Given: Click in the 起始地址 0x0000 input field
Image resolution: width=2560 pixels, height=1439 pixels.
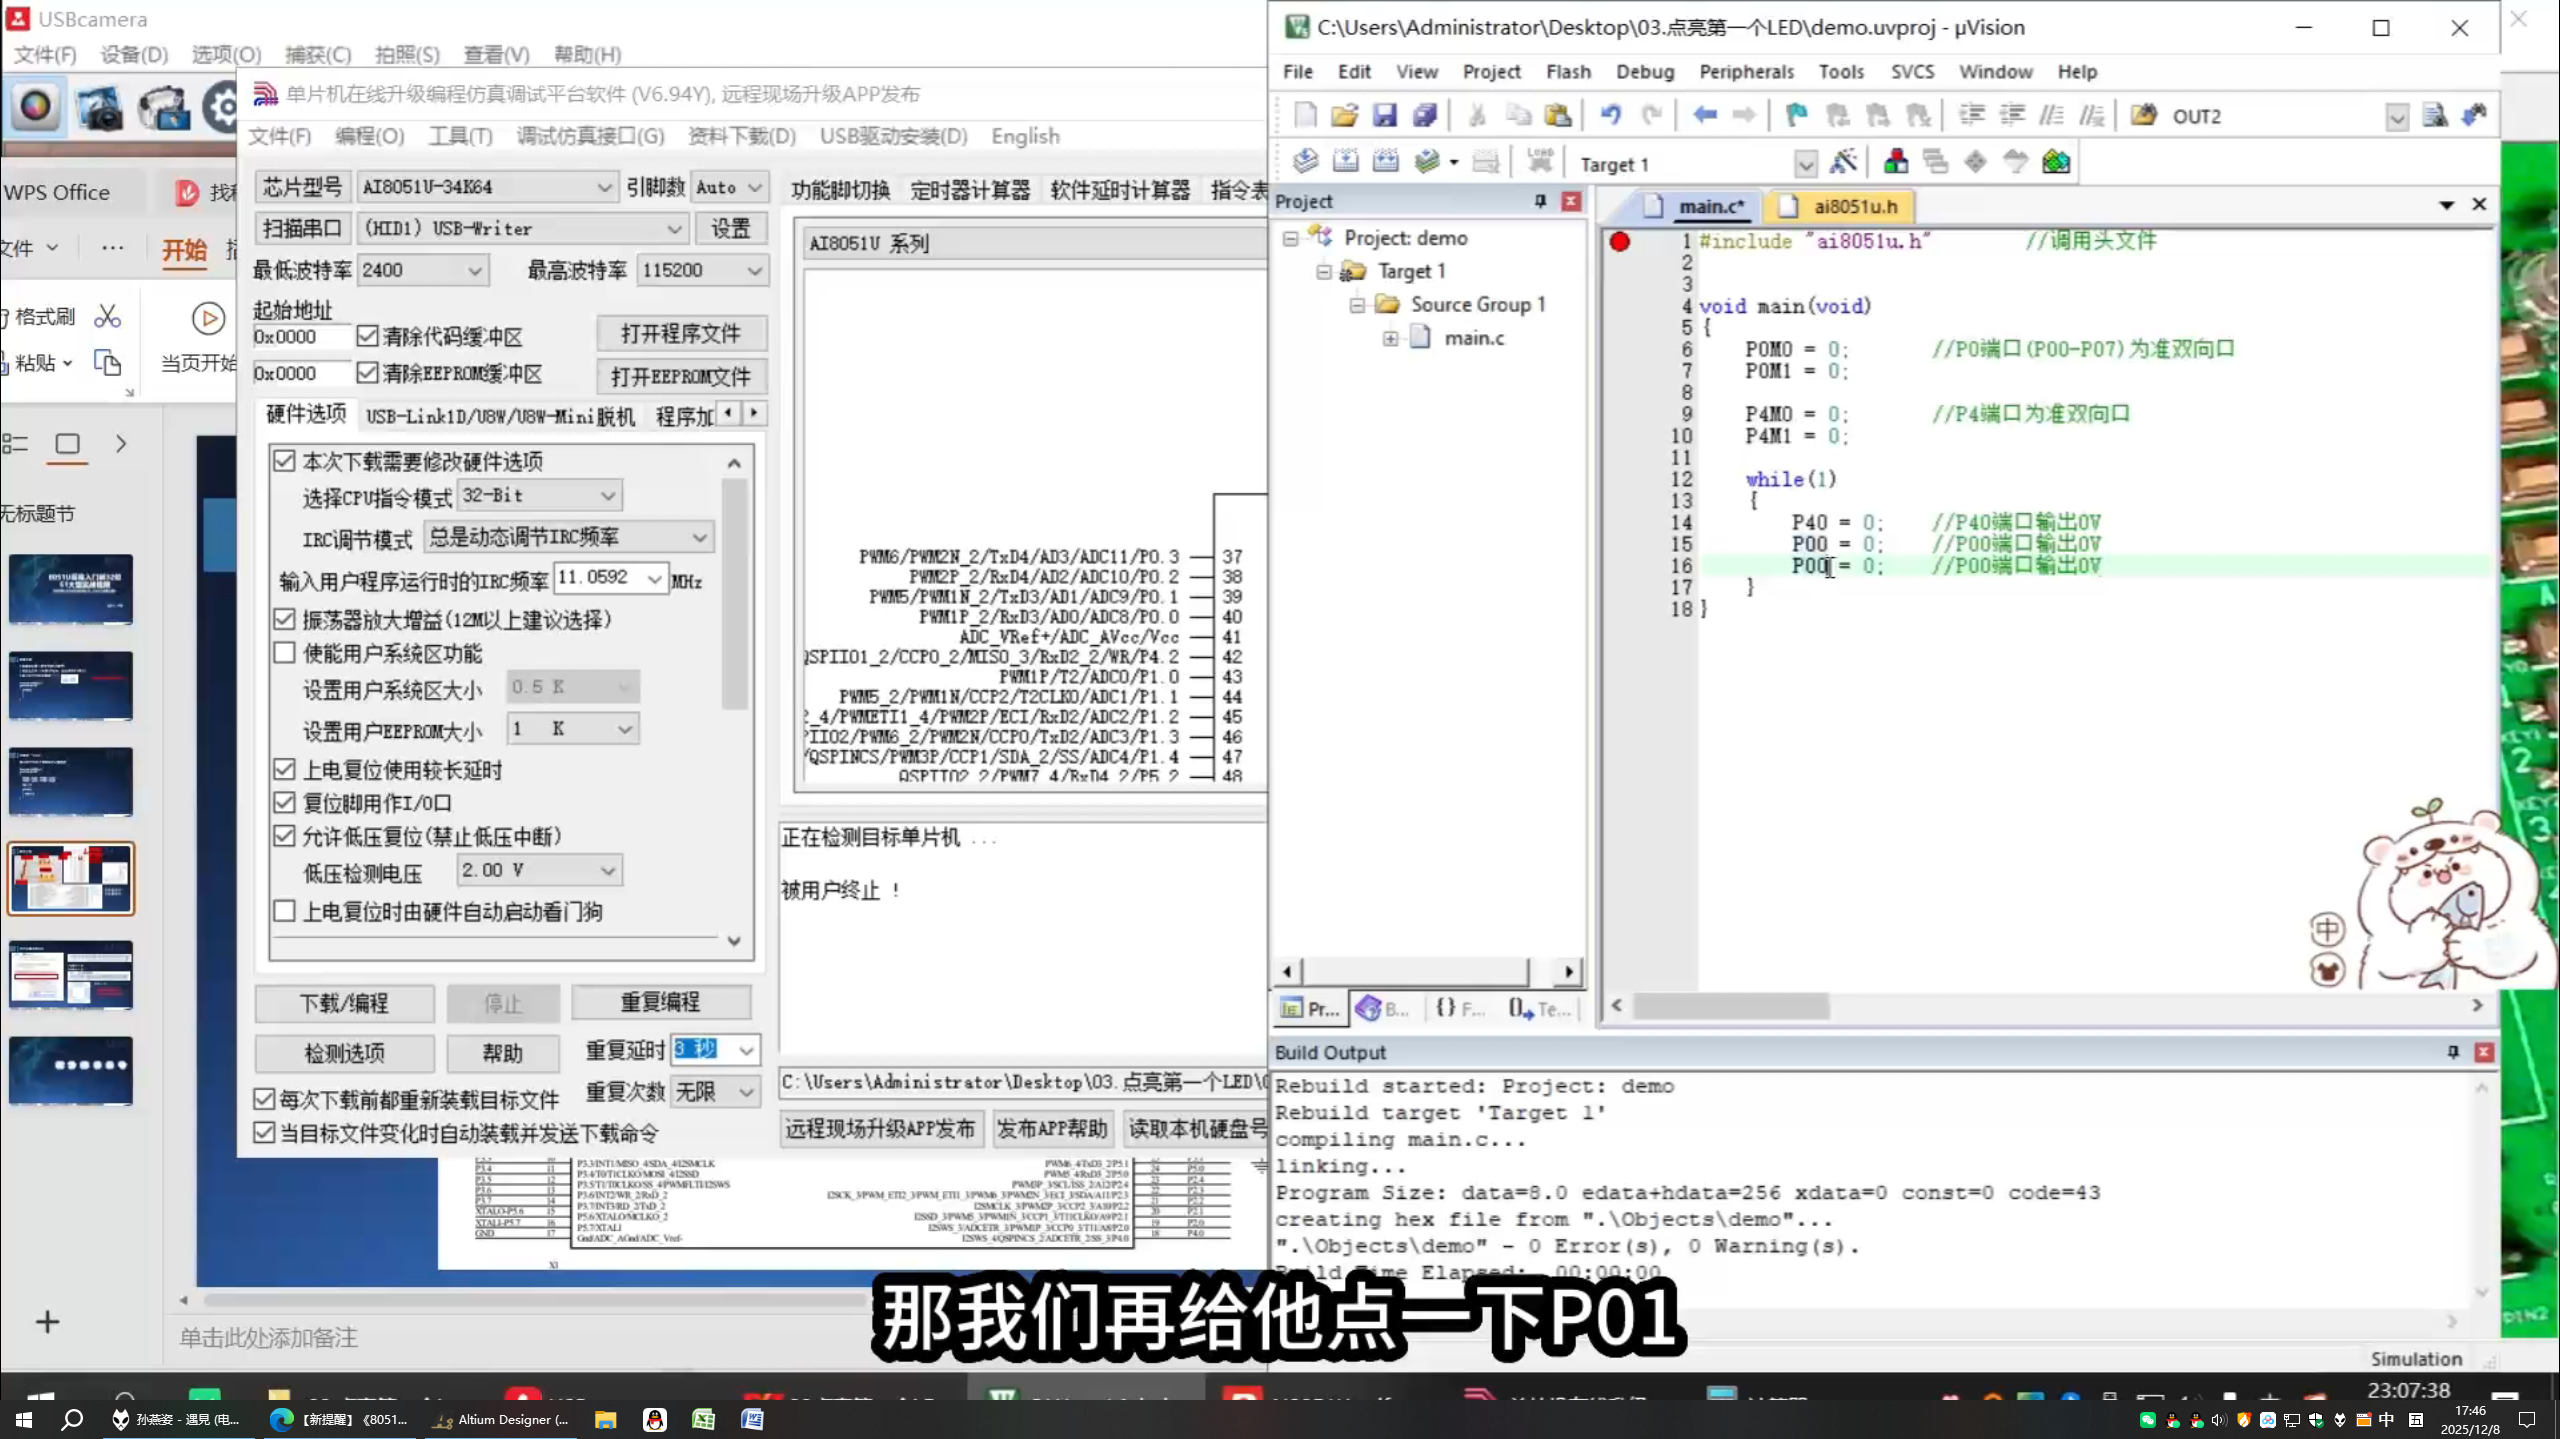Looking at the screenshot, I should click(297, 337).
